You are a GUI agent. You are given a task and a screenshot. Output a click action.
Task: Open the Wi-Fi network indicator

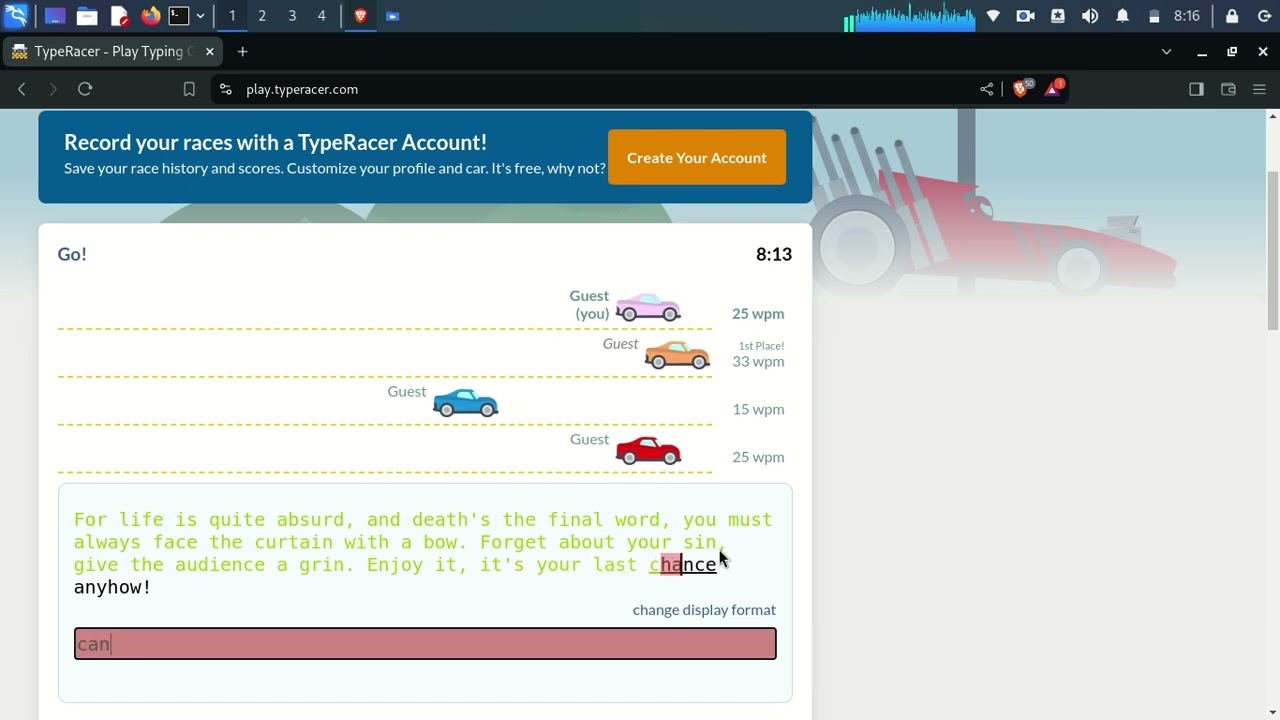993,16
